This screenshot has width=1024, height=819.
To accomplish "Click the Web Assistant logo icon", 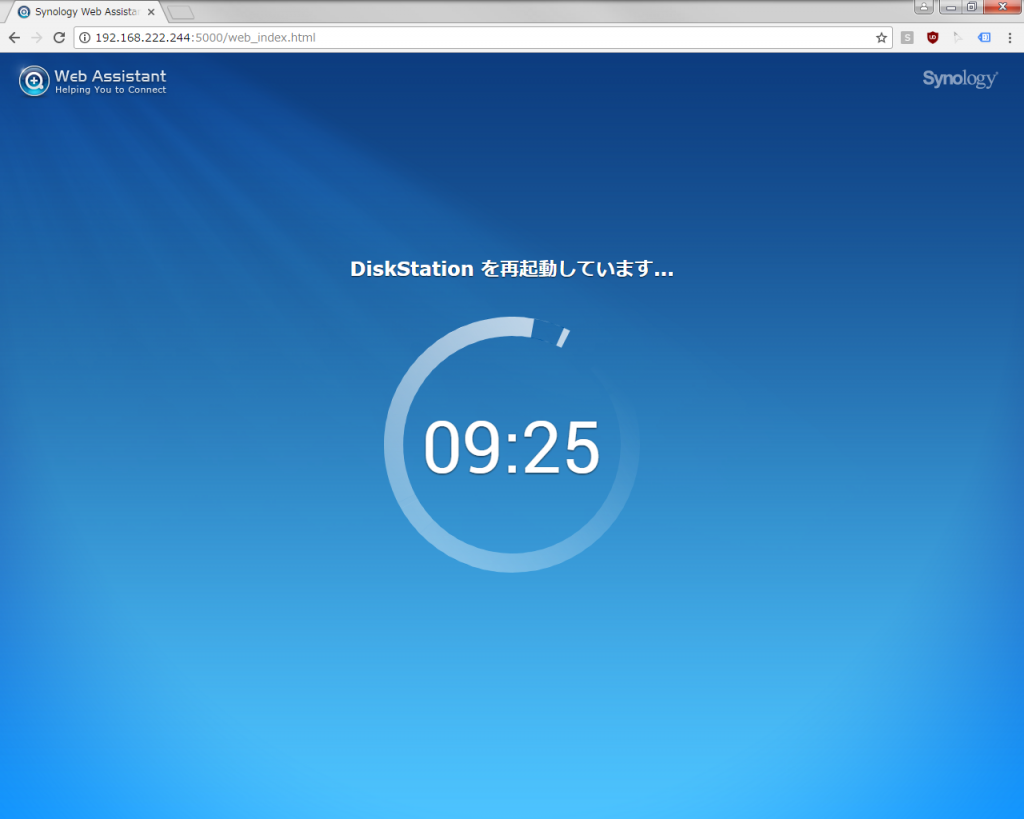I will 34,81.
